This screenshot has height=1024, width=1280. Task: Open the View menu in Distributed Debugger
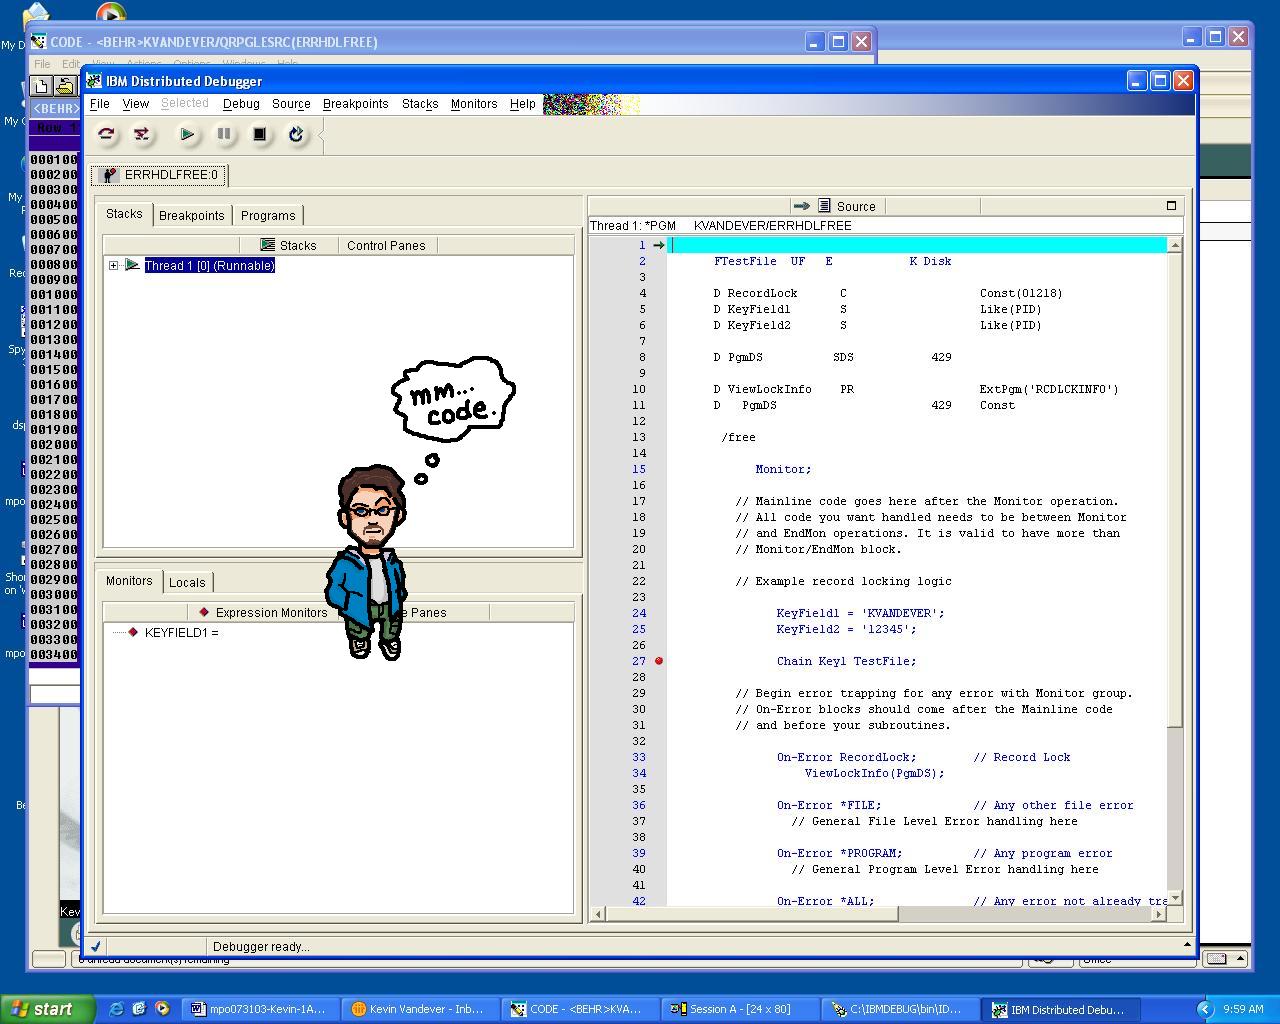click(135, 103)
